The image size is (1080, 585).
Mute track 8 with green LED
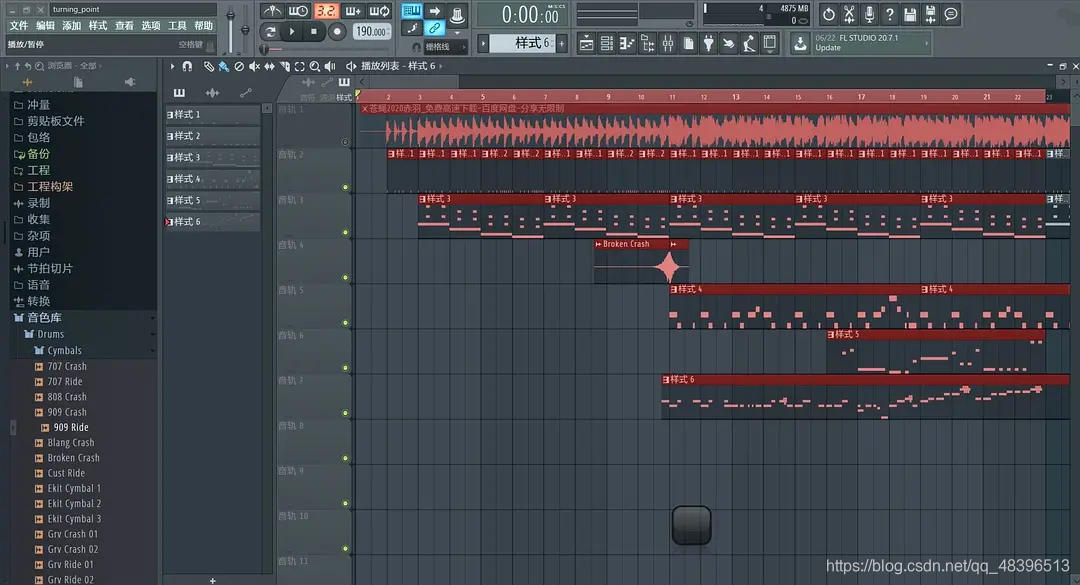(346, 458)
